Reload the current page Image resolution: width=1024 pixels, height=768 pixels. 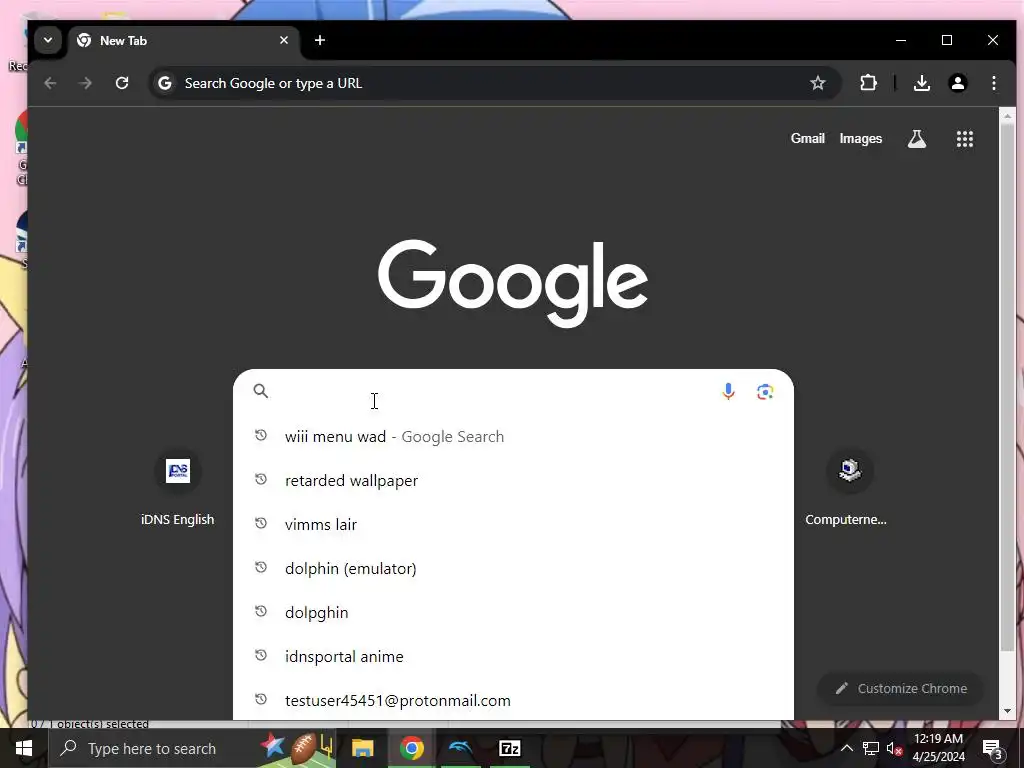[121, 84]
